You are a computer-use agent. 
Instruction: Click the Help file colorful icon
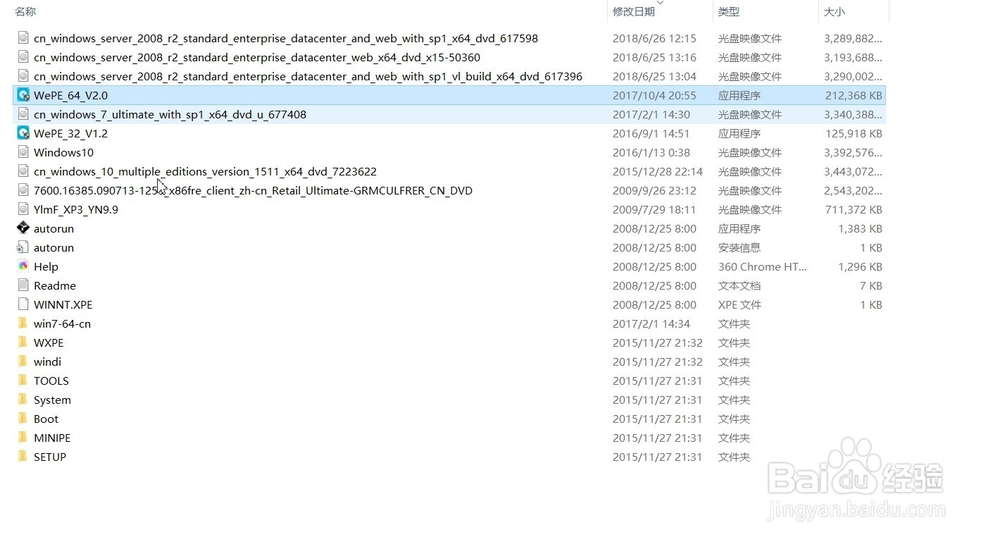pos(23,267)
